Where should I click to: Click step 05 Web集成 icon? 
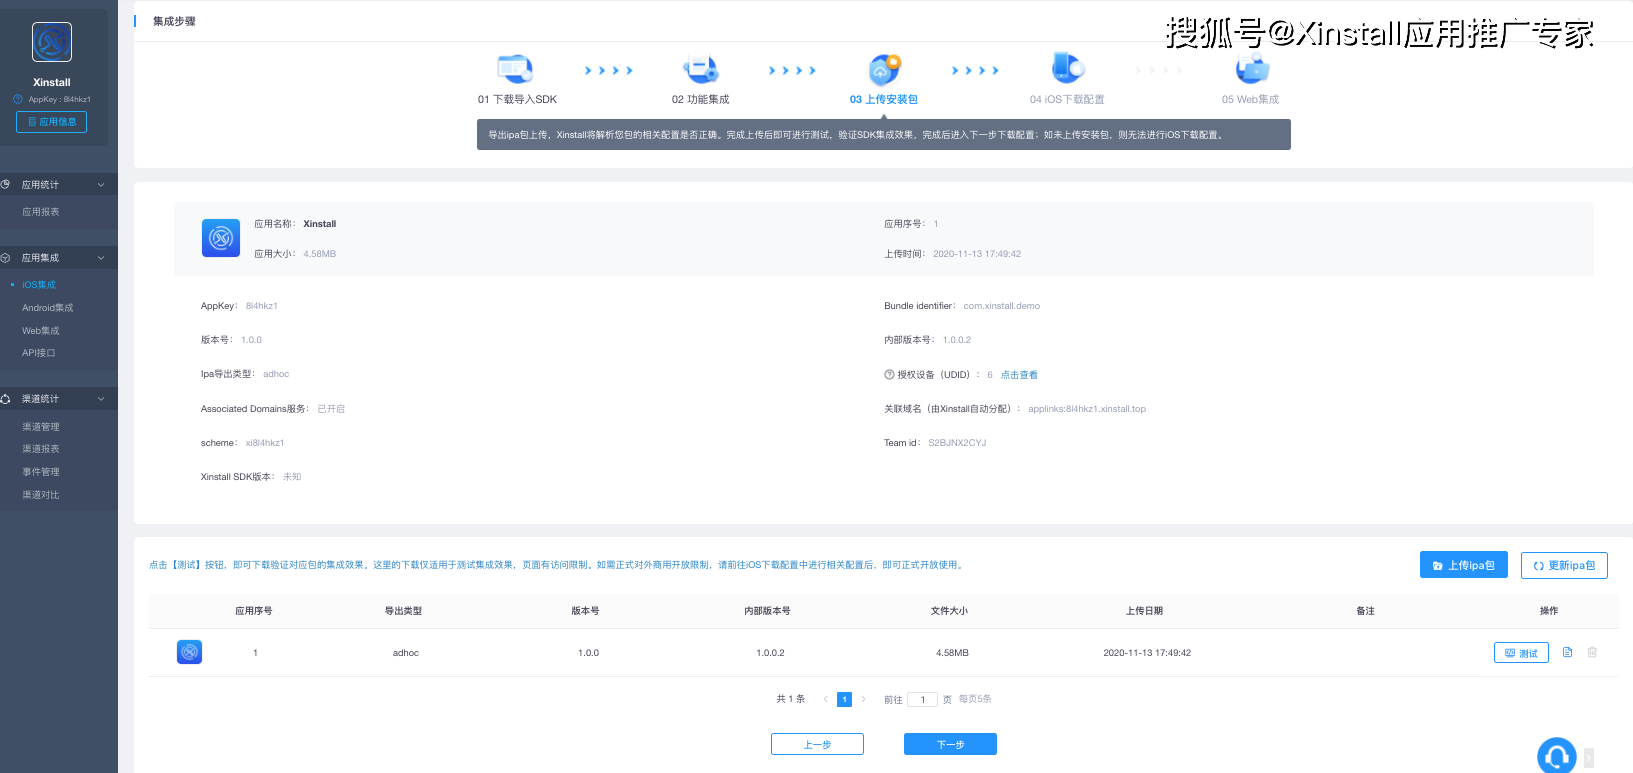[x=1251, y=69]
